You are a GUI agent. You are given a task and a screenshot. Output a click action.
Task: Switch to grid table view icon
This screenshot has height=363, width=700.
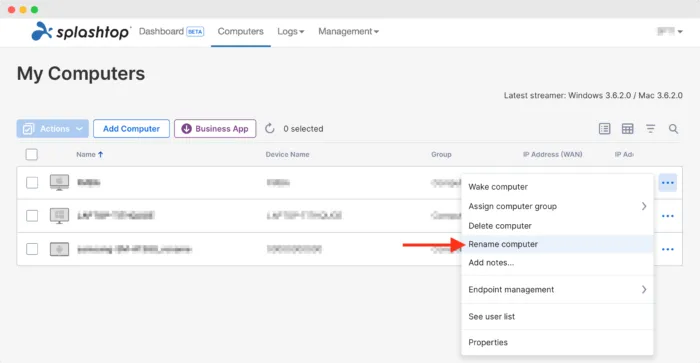(627, 129)
